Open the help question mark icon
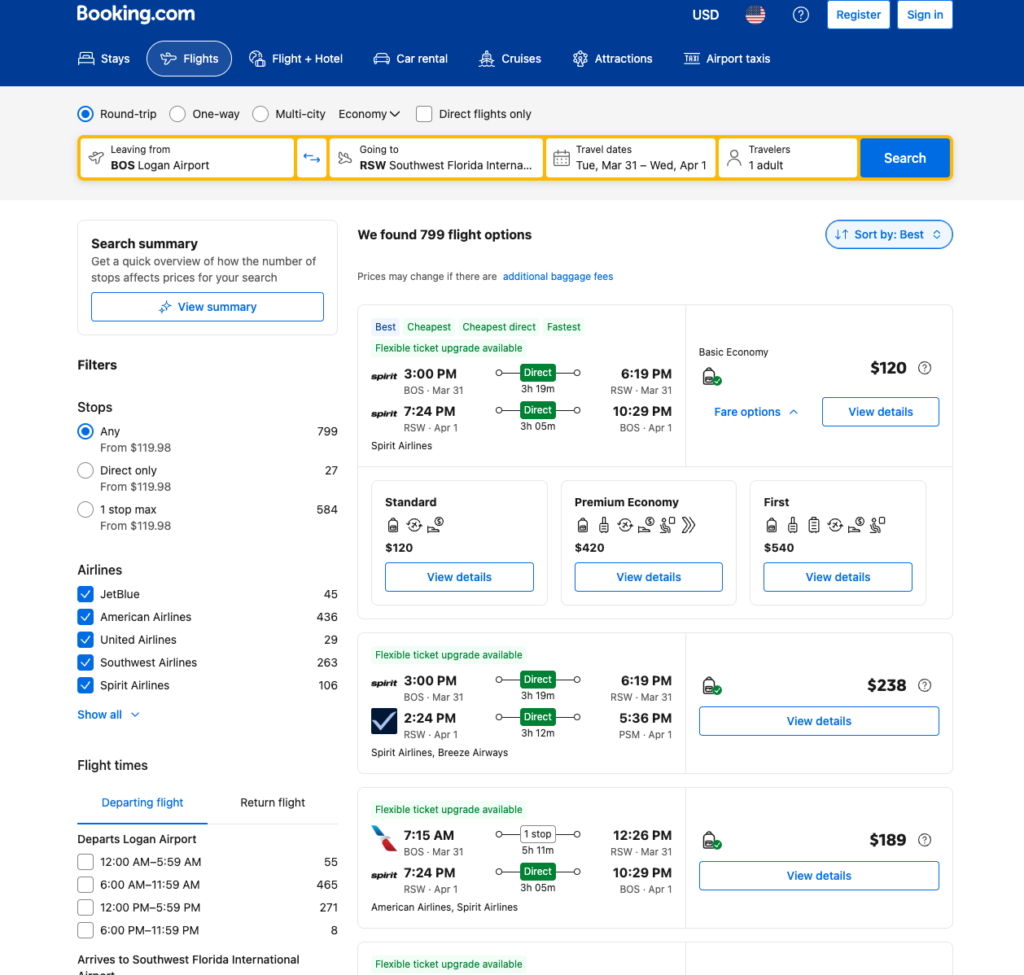 click(x=800, y=15)
